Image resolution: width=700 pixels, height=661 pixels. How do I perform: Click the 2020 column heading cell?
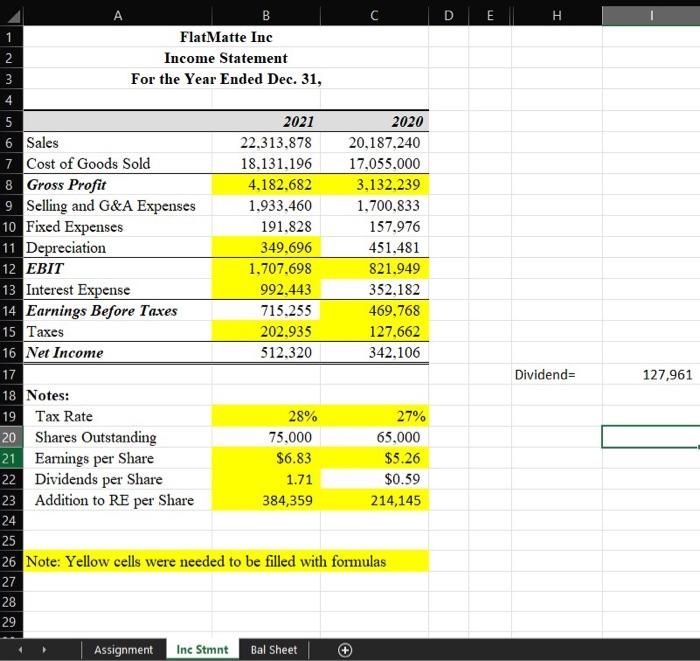[375, 121]
